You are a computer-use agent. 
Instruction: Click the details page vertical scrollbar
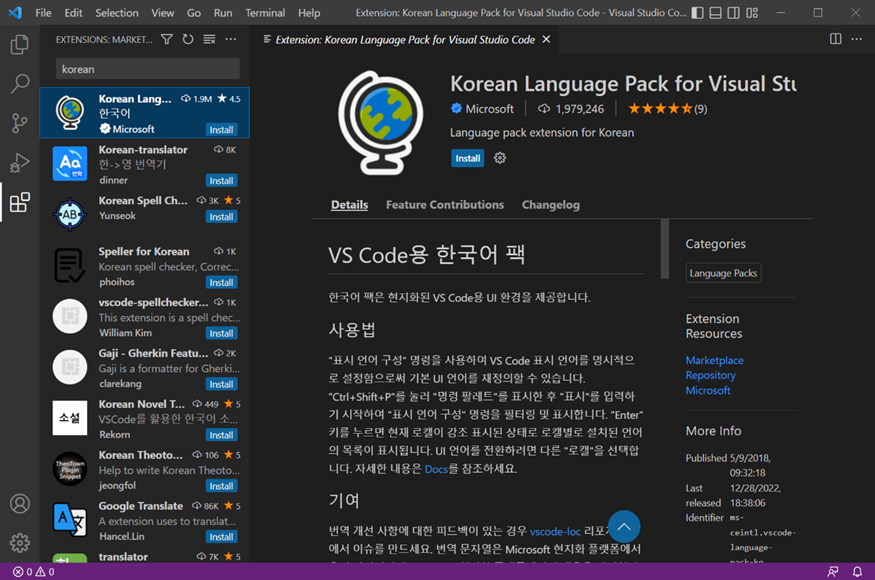point(664,248)
